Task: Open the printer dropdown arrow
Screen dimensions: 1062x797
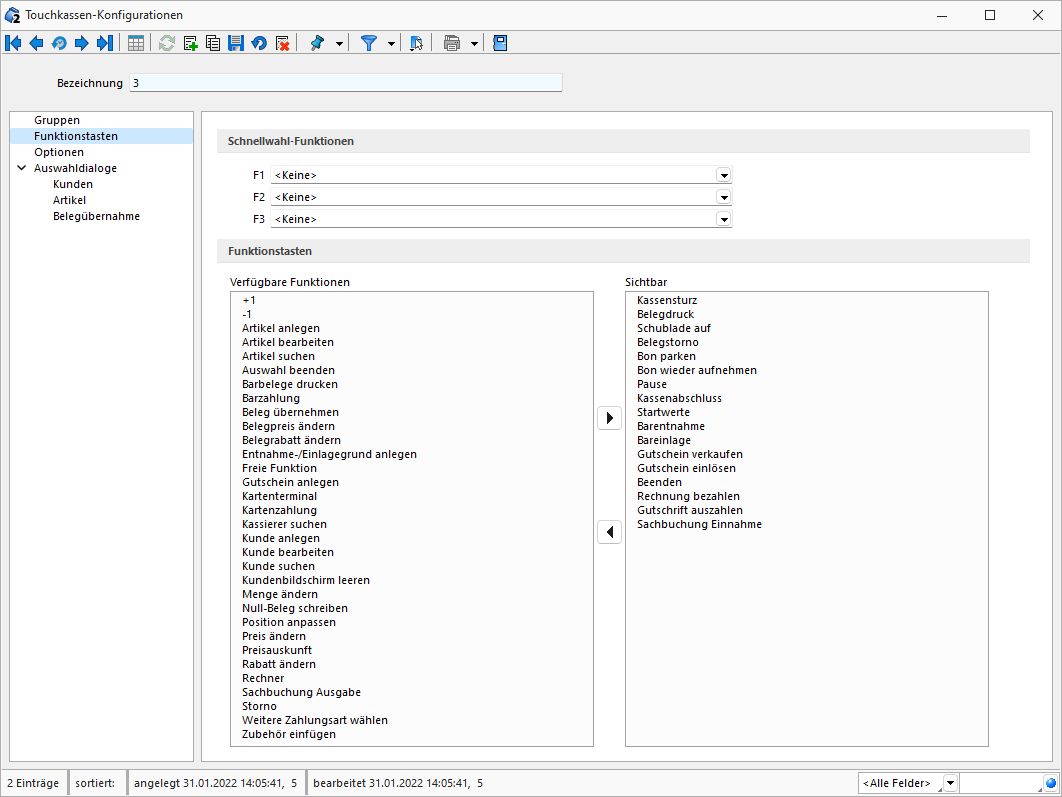Action: click(474, 44)
